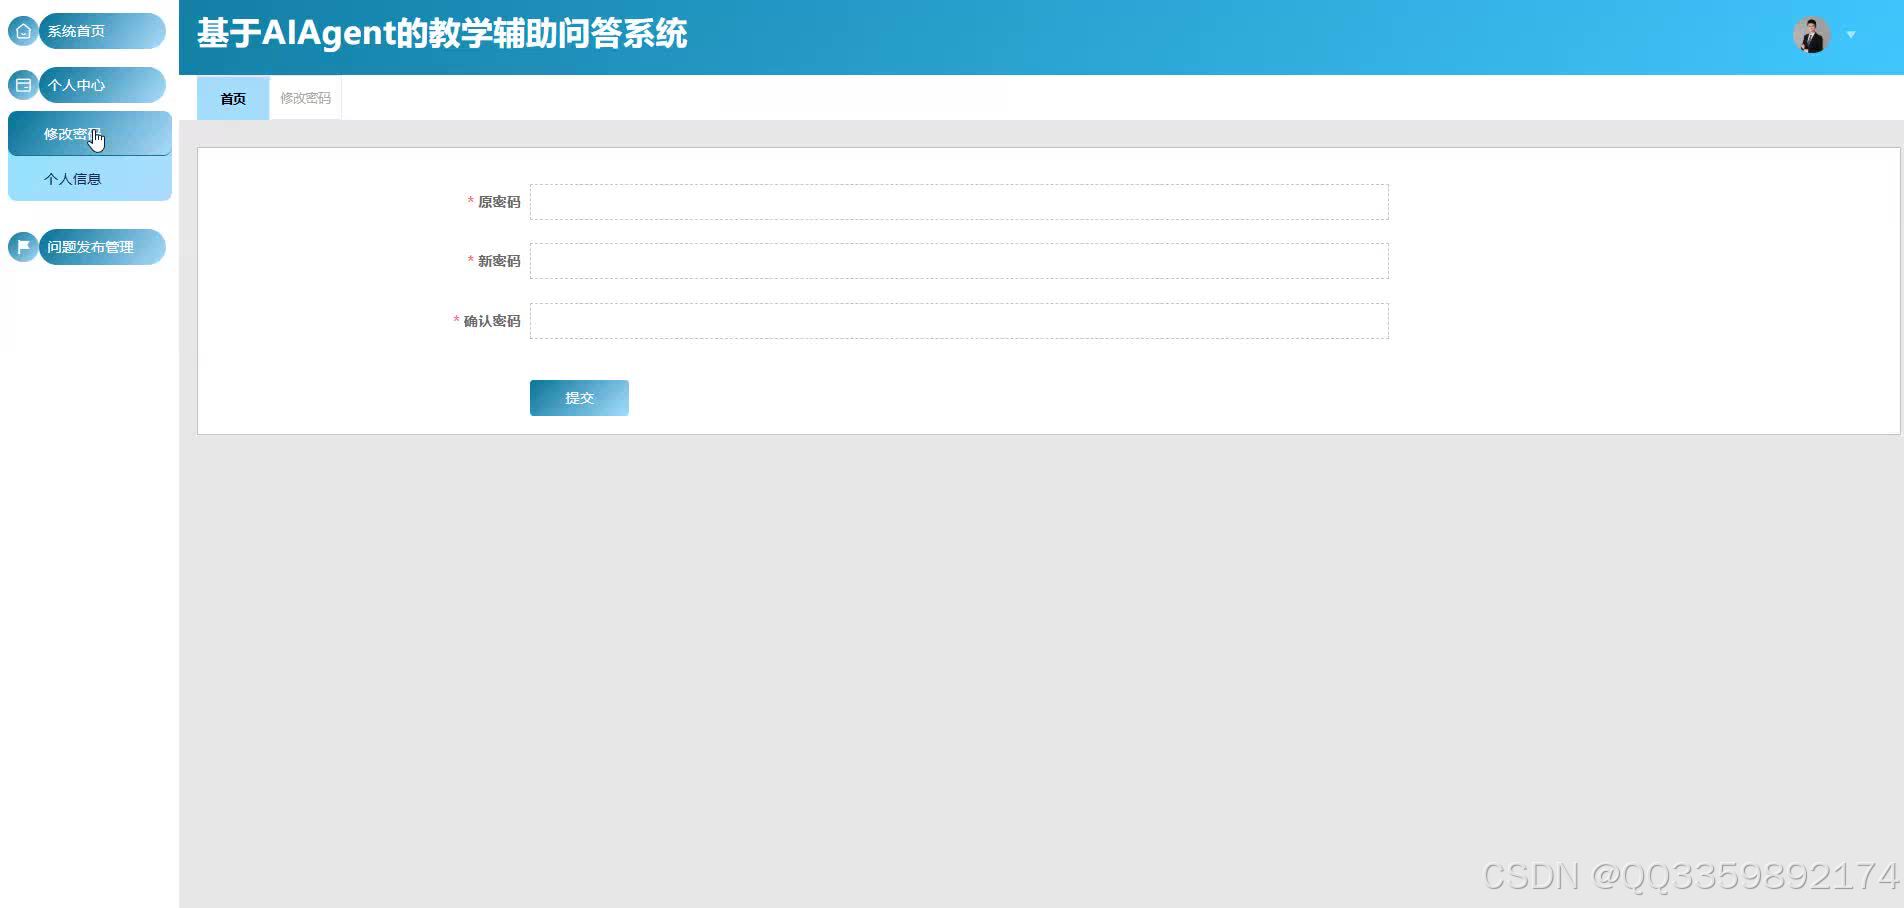
Task: Switch to the 首页 tab
Action: tap(233, 98)
